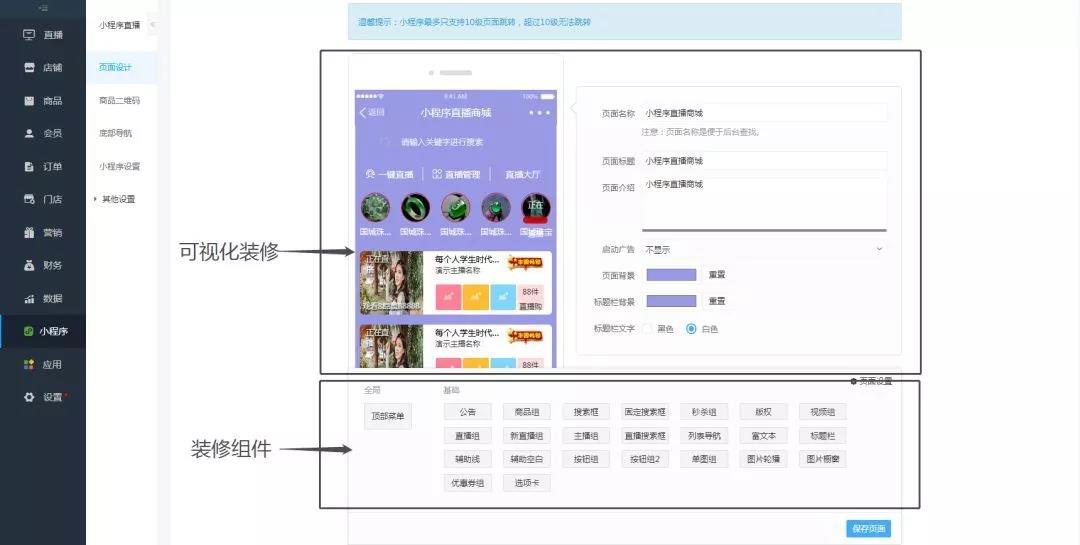Select the 白色 title bar text option
This screenshot has height=545, width=1080.
pyautogui.click(x=691, y=329)
